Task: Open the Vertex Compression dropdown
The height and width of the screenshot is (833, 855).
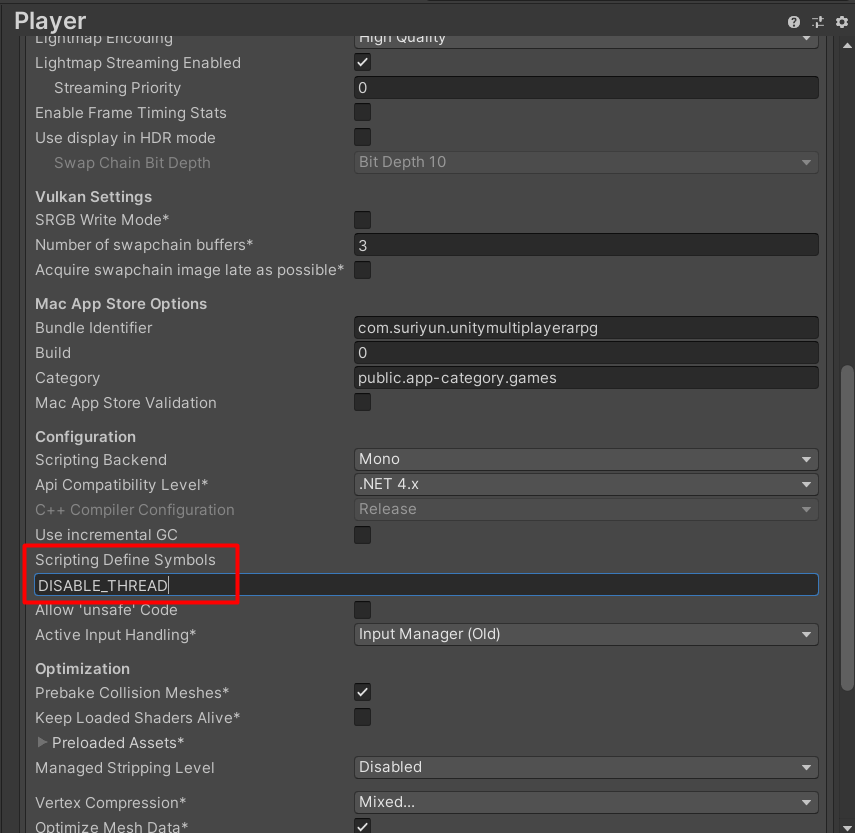Action: (585, 802)
